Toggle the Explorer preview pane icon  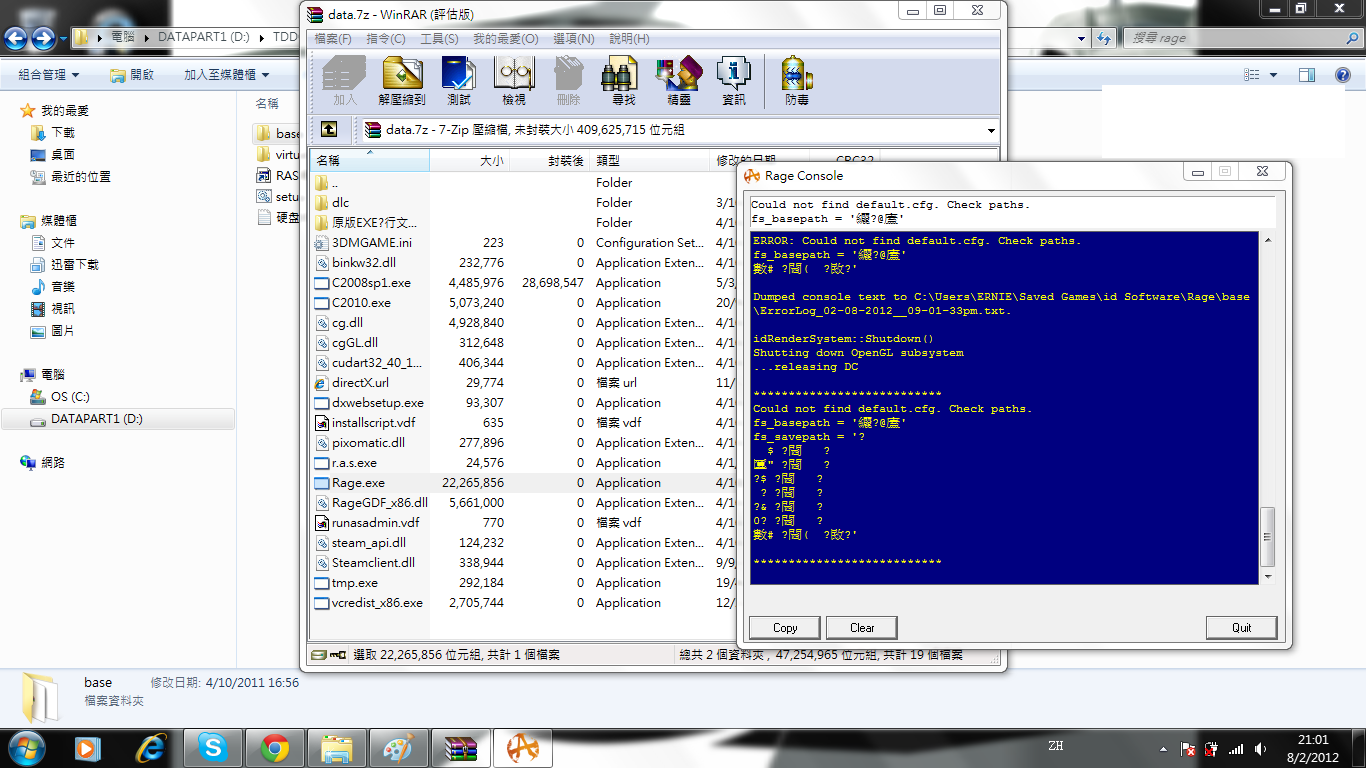1306,75
